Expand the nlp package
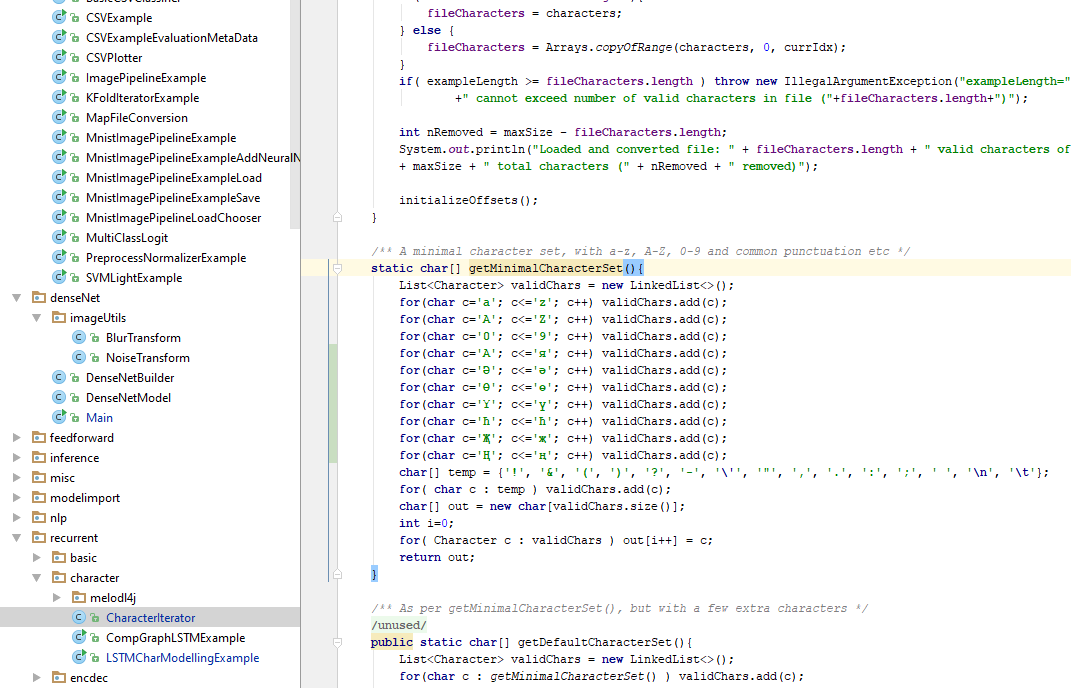The height and width of the screenshot is (688, 1071). pyautogui.click(x=16, y=518)
